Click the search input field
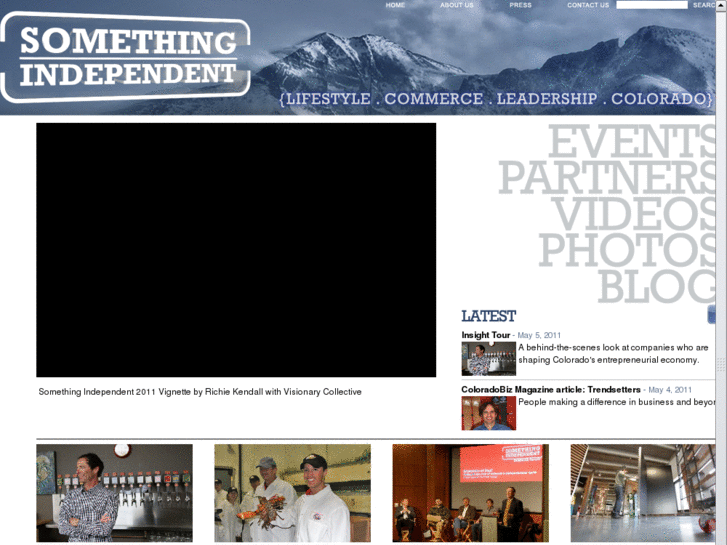Screen dimensions: 727x545 (x=651, y=5)
